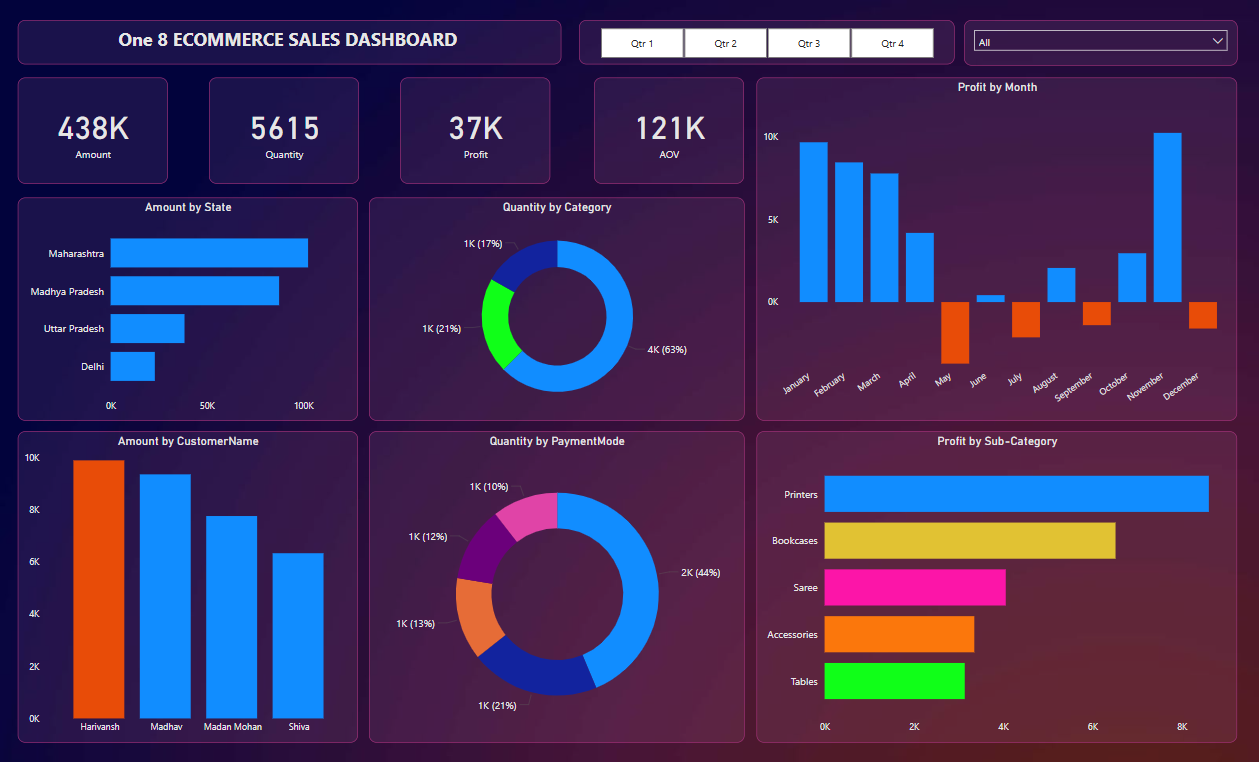The width and height of the screenshot is (1259, 762).
Task: Select the 5615 Quantity card
Action: coord(283,130)
